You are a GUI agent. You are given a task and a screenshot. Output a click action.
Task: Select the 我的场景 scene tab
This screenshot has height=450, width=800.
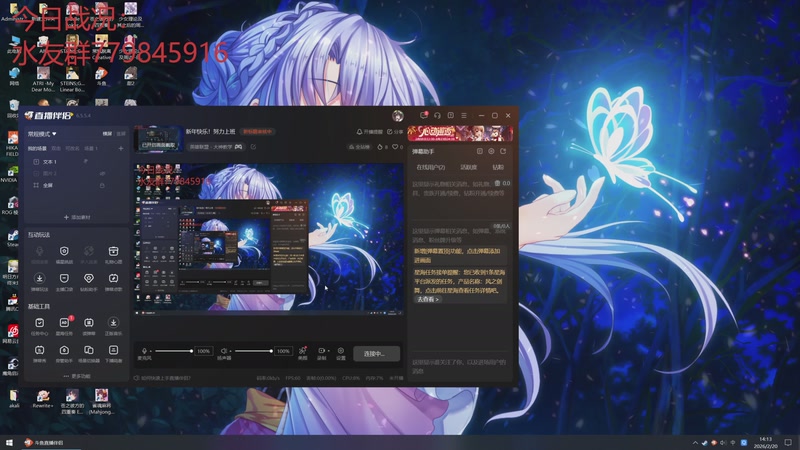click(x=37, y=148)
